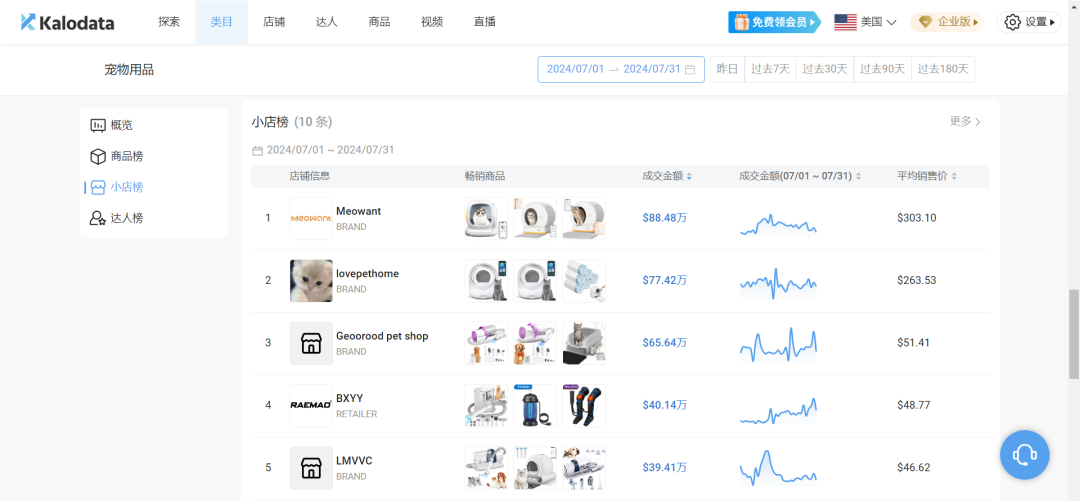Select the 过去7天 time range
This screenshot has height=501, width=1080.
[x=770, y=69]
